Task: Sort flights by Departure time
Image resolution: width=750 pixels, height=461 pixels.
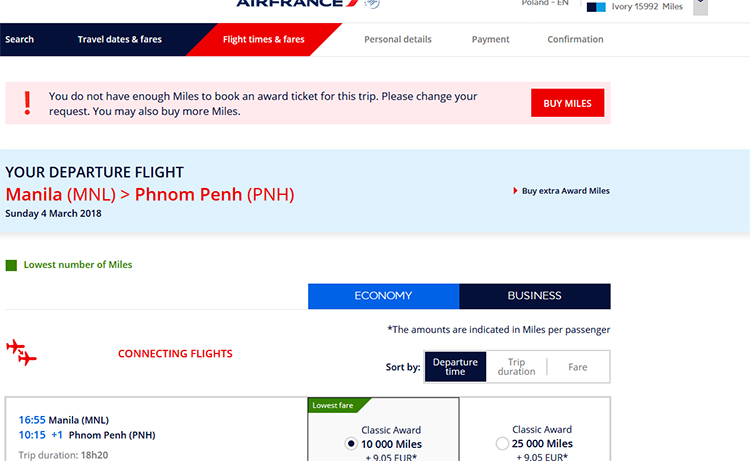Action: coord(455,367)
